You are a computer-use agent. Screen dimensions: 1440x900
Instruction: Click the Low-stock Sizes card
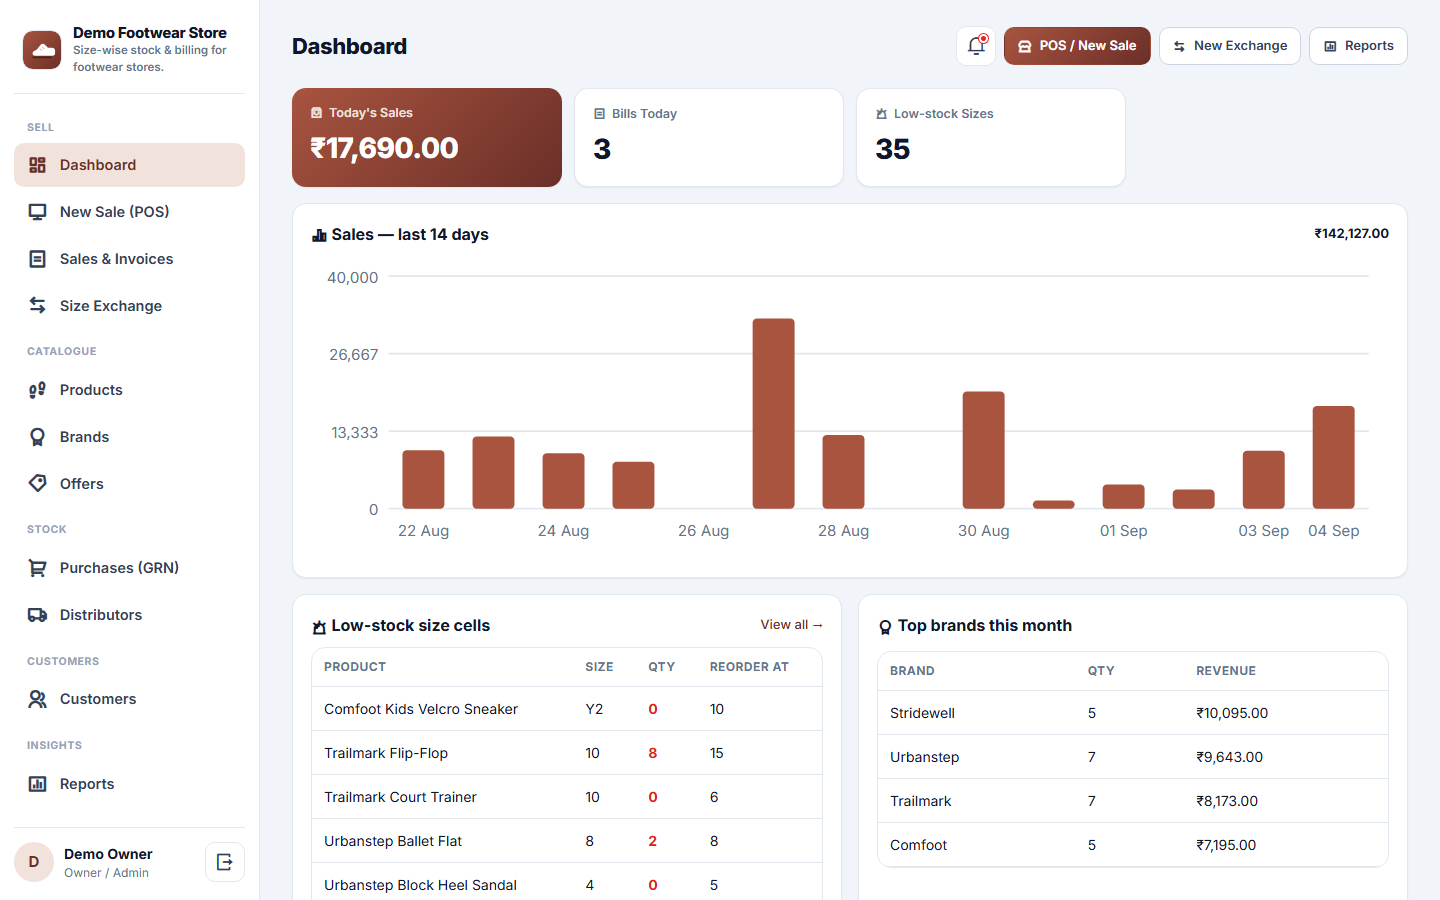[x=991, y=138]
